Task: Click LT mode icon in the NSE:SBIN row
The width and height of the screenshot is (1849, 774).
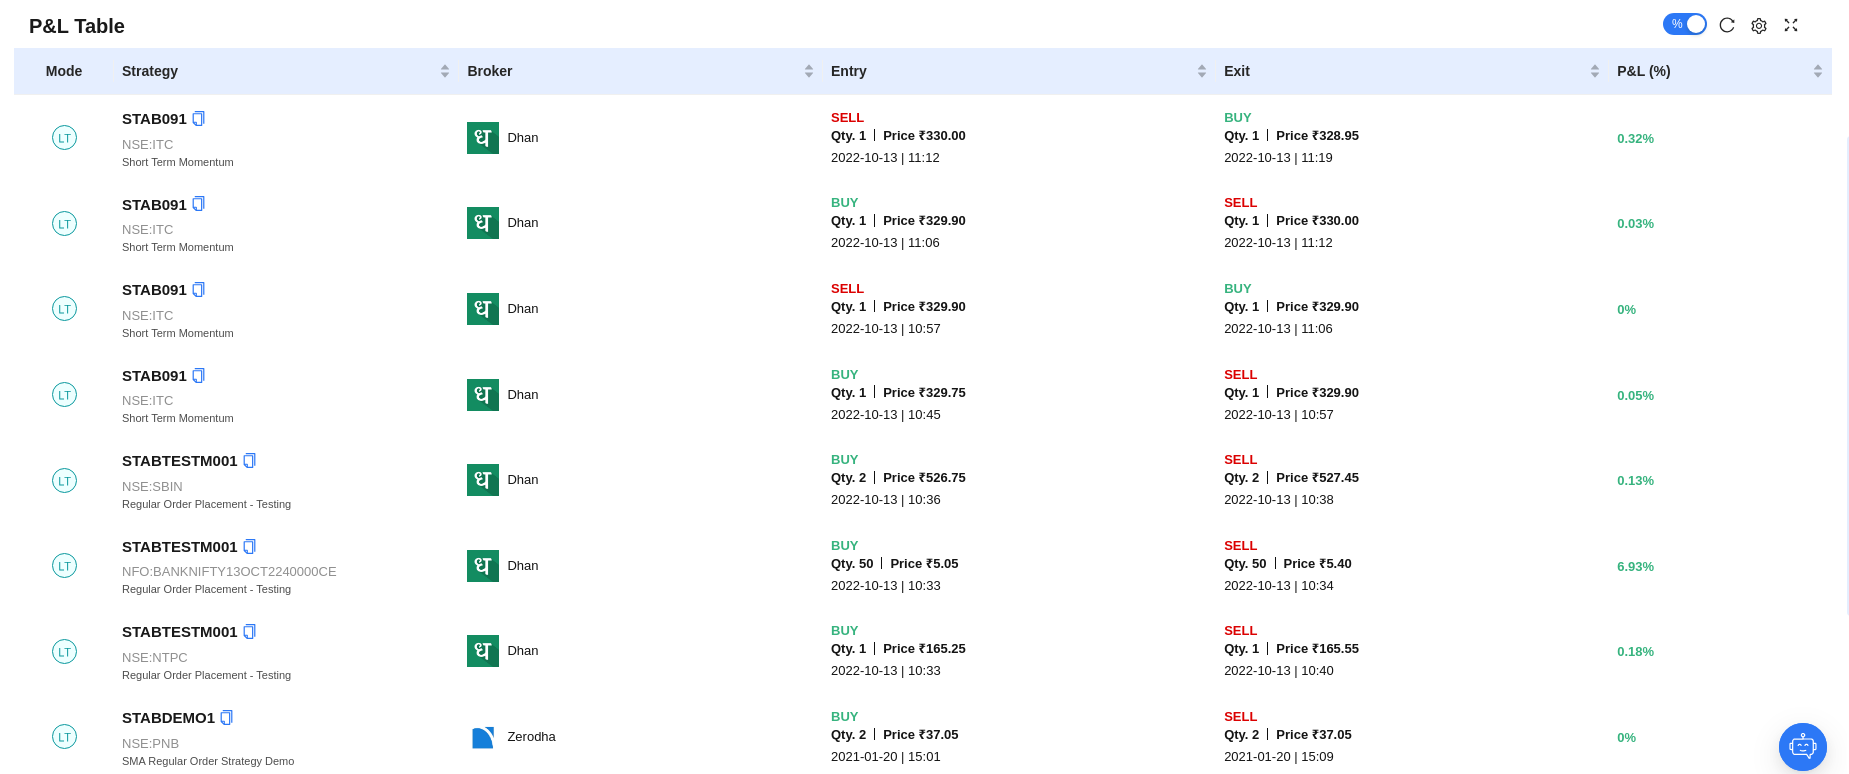Action: 64,480
